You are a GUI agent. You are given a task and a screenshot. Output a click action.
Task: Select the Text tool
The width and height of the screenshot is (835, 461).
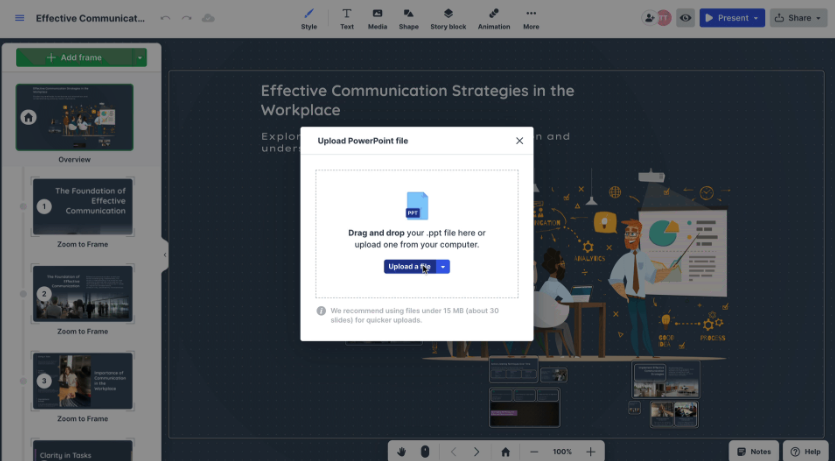pyautogui.click(x=347, y=18)
